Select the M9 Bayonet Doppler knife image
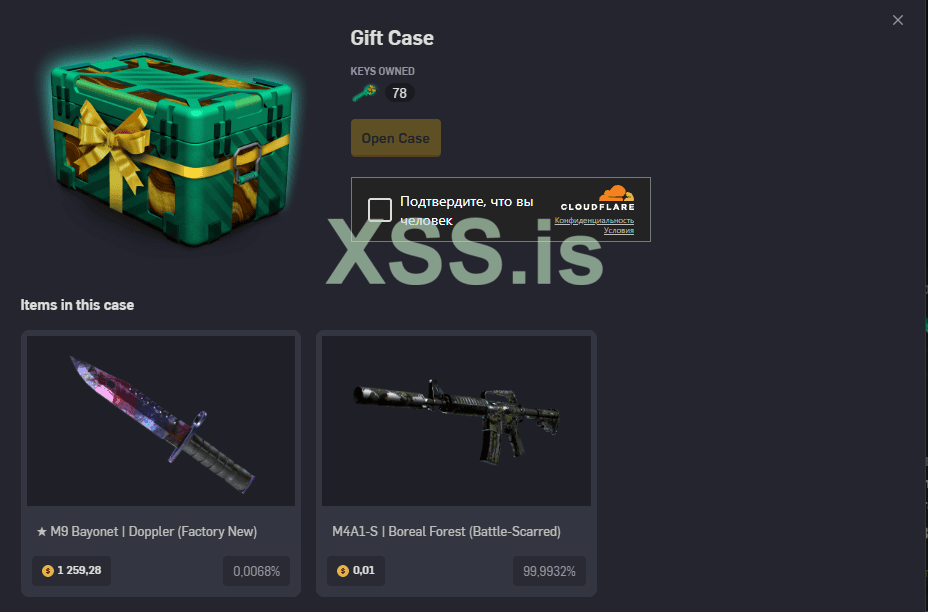Viewport: 928px width, 612px height. pyautogui.click(x=161, y=421)
